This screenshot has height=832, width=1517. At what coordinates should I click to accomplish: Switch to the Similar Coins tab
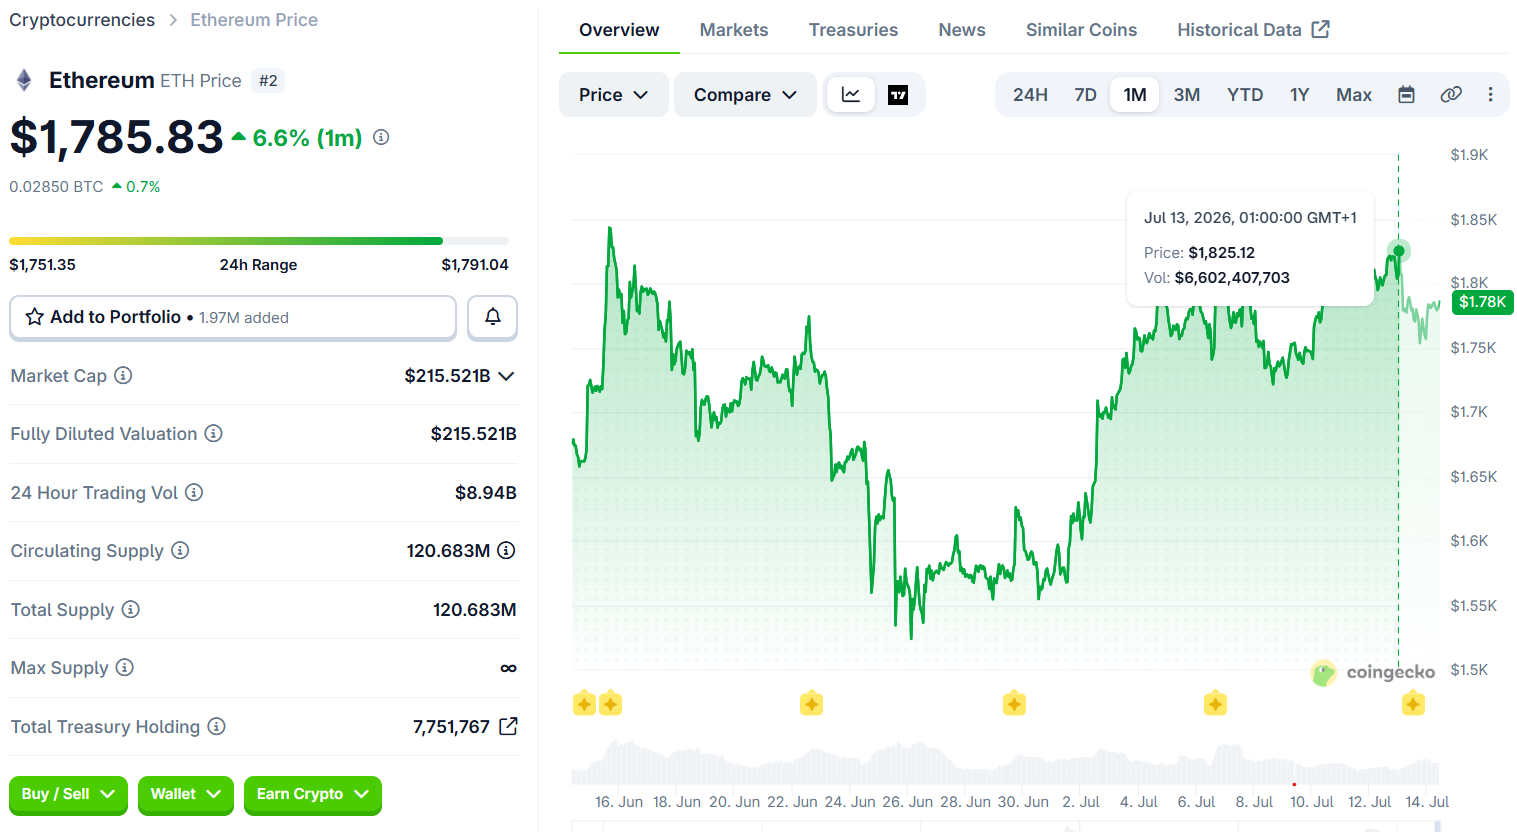point(1081,30)
